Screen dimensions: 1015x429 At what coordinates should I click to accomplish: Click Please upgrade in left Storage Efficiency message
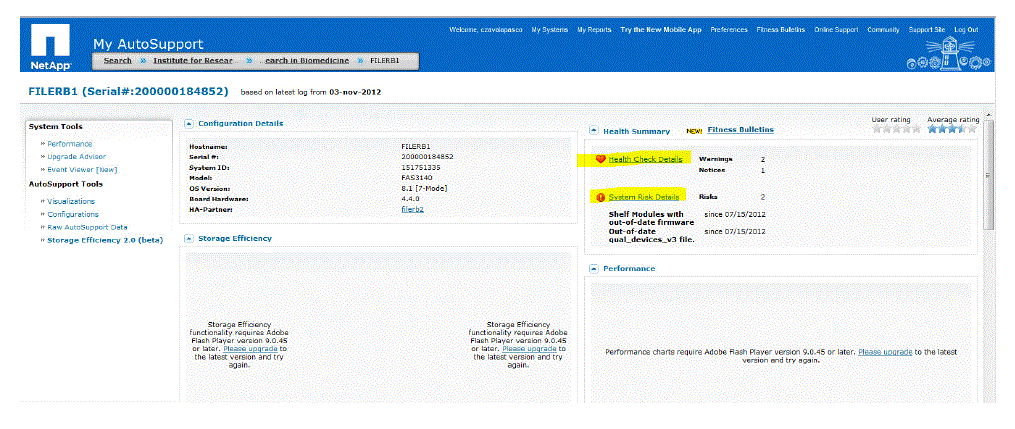[250, 349]
